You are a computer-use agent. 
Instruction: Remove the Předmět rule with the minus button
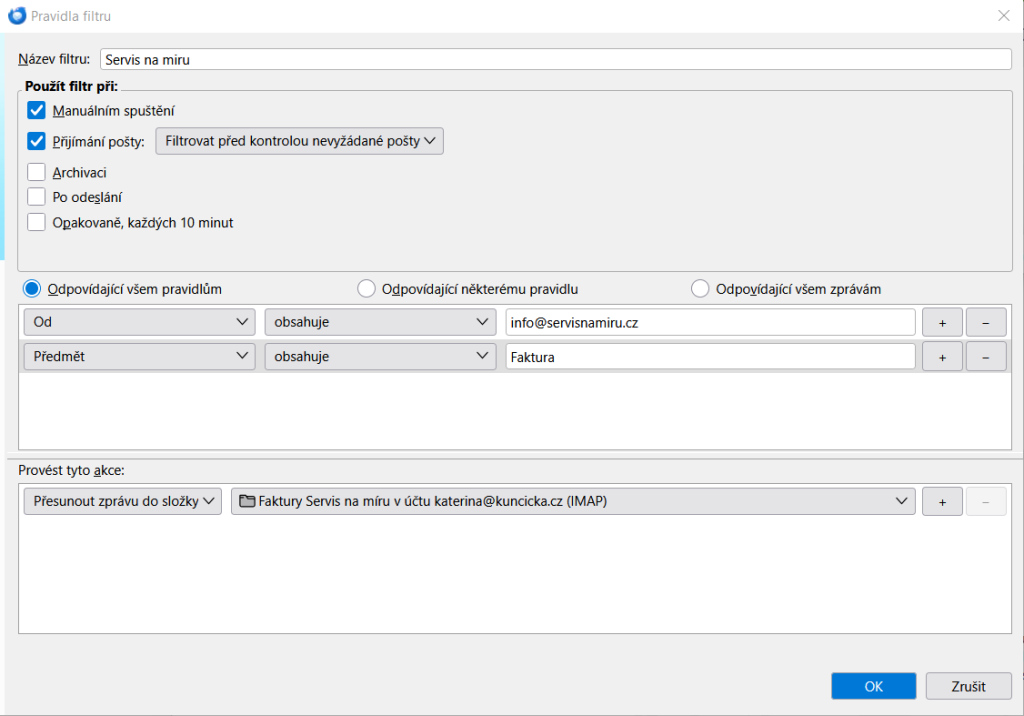coord(986,357)
